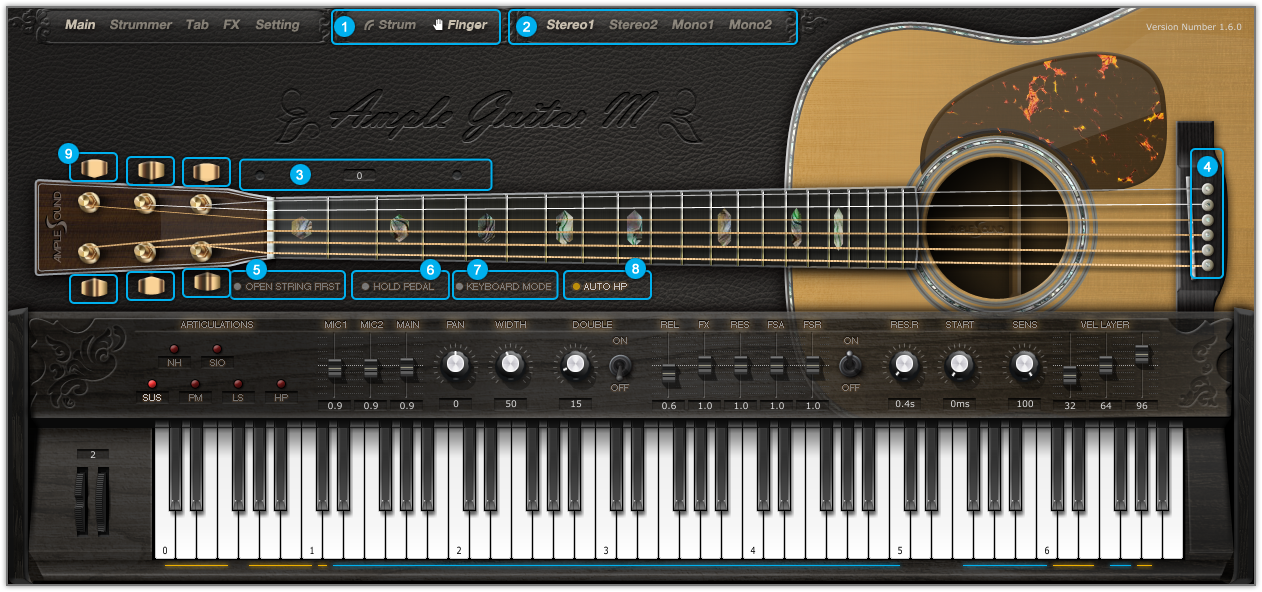Click the fourth bridge pin from top
The image size is (1262, 592).
click(1207, 235)
